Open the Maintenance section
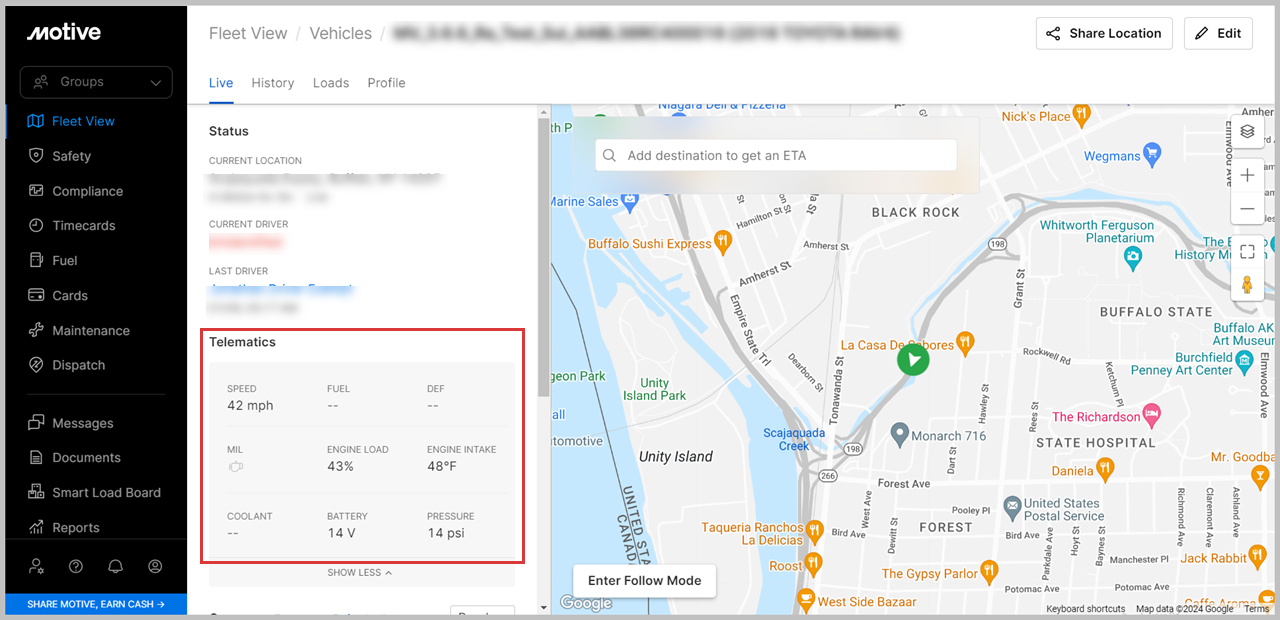Viewport: 1280px width, 620px height. click(x=88, y=330)
